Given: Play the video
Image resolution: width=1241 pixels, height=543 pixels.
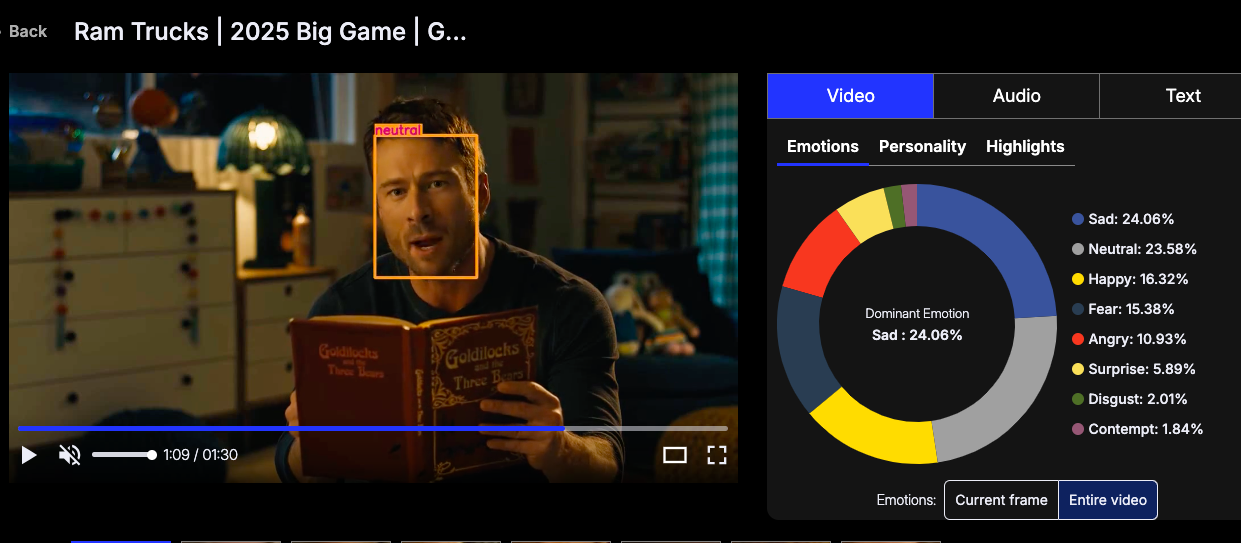Looking at the screenshot, I should (29, 455).
